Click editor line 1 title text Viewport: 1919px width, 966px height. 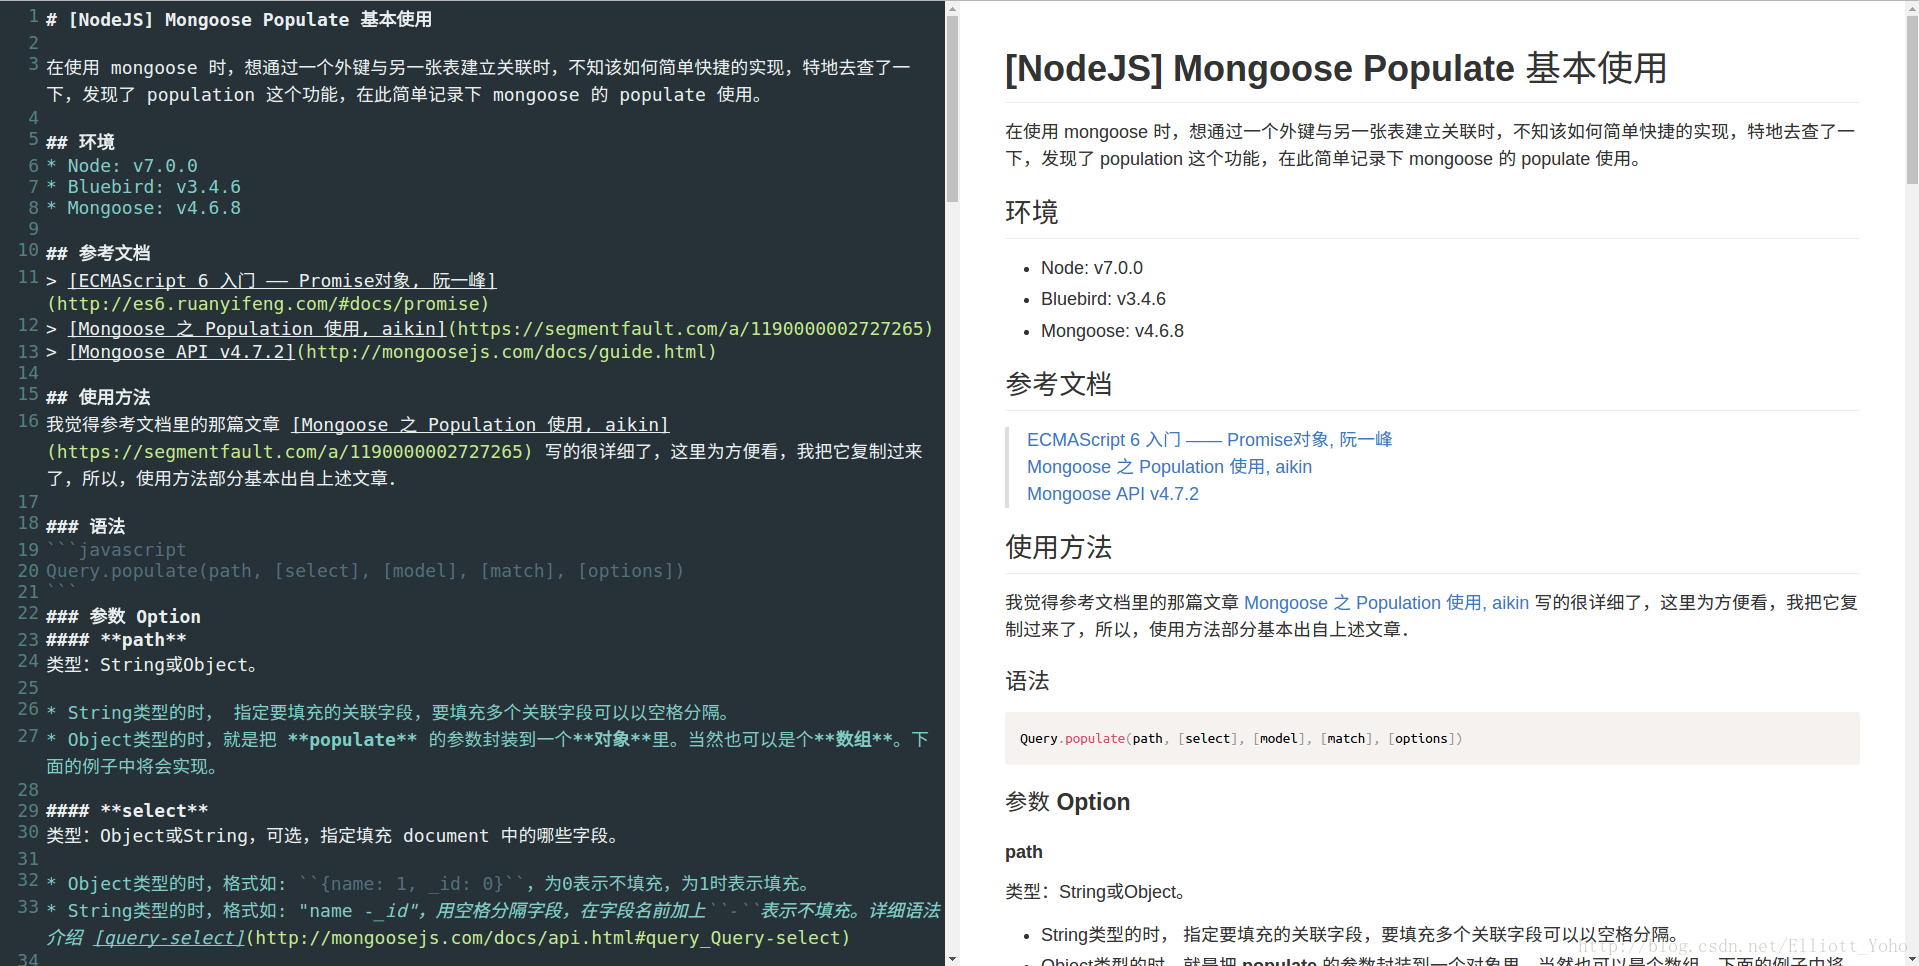coord(239,19)
